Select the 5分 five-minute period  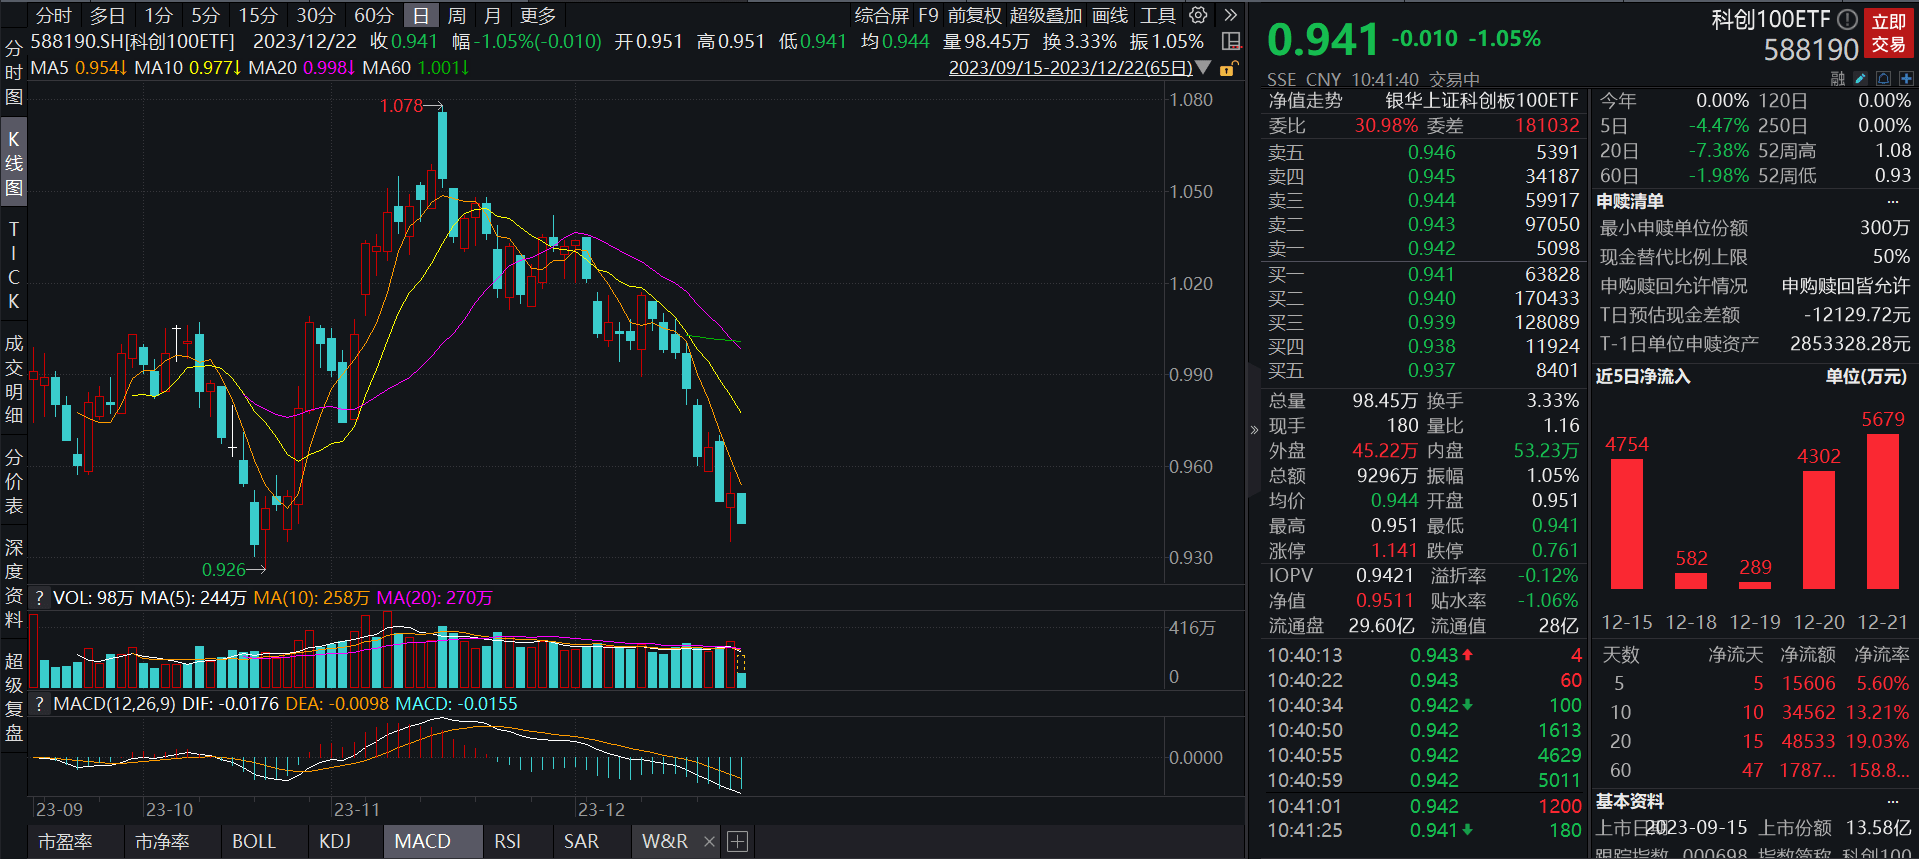[x=205, y=15]
